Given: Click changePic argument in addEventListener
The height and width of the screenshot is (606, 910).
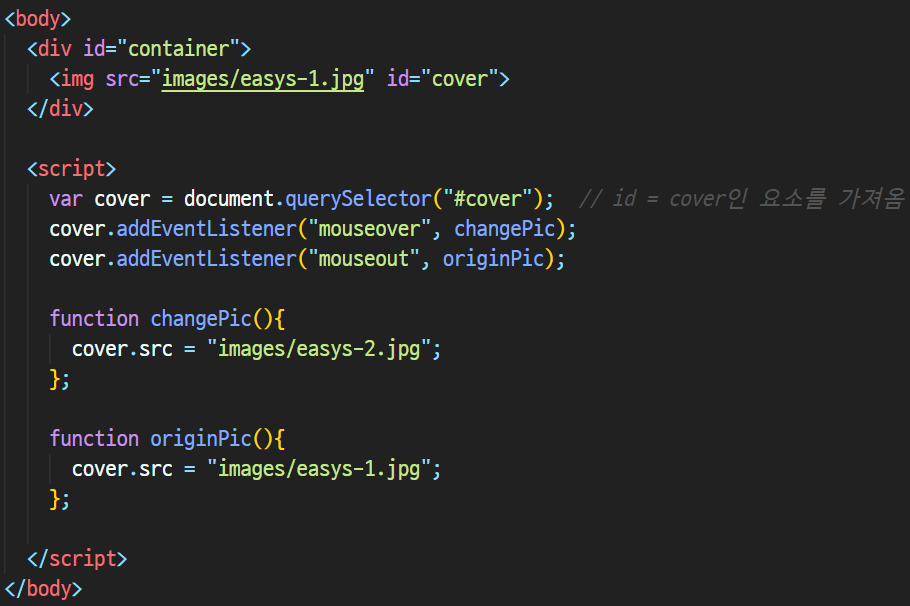Looking at the screenshot, I should coord(505,229).
